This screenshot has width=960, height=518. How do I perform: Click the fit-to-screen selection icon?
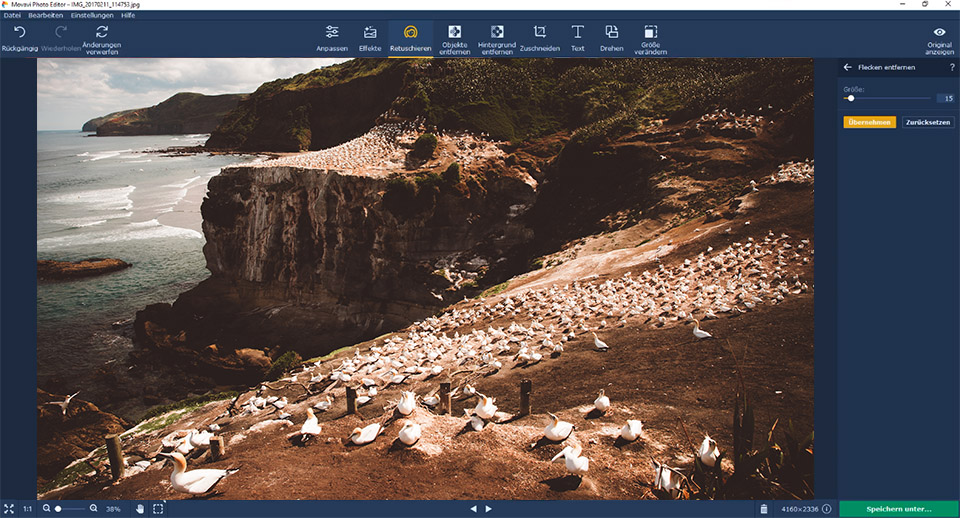[158, 508]
